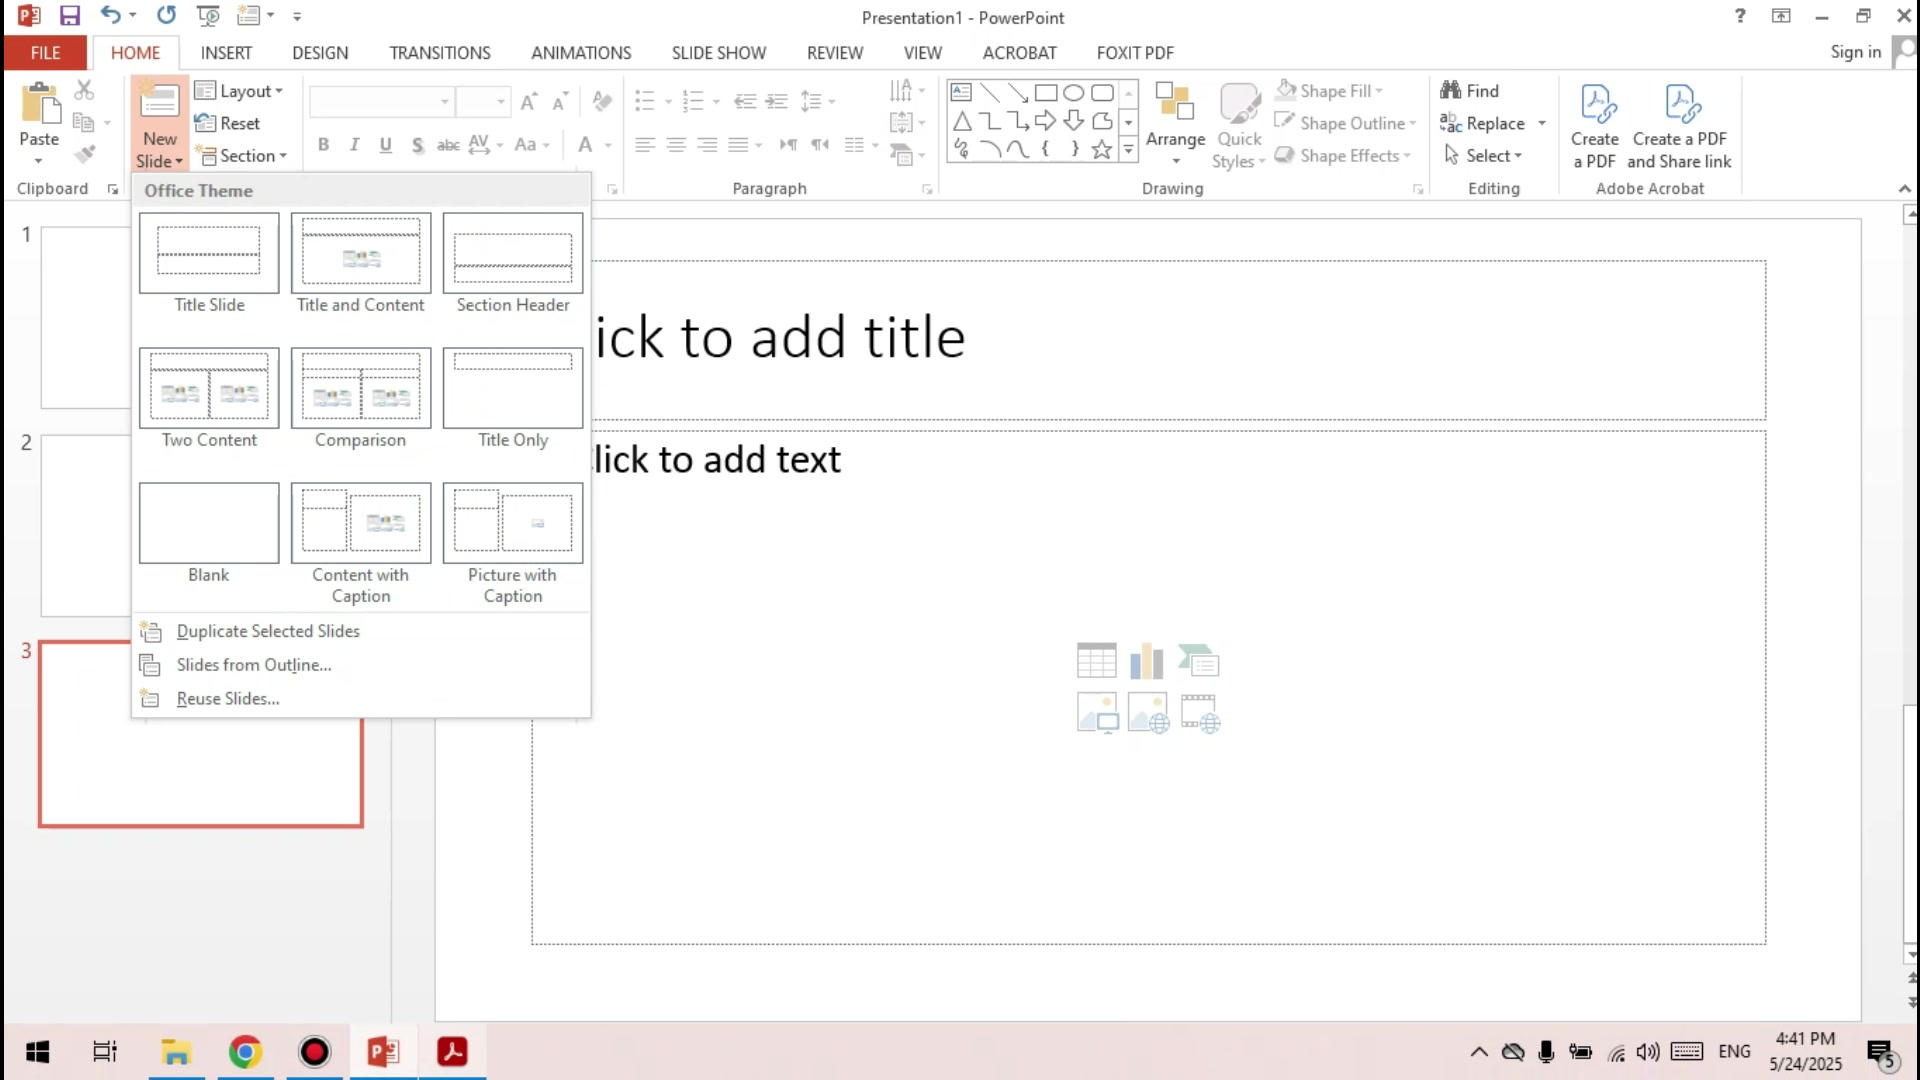Click the Undo arrow icon

110,16
